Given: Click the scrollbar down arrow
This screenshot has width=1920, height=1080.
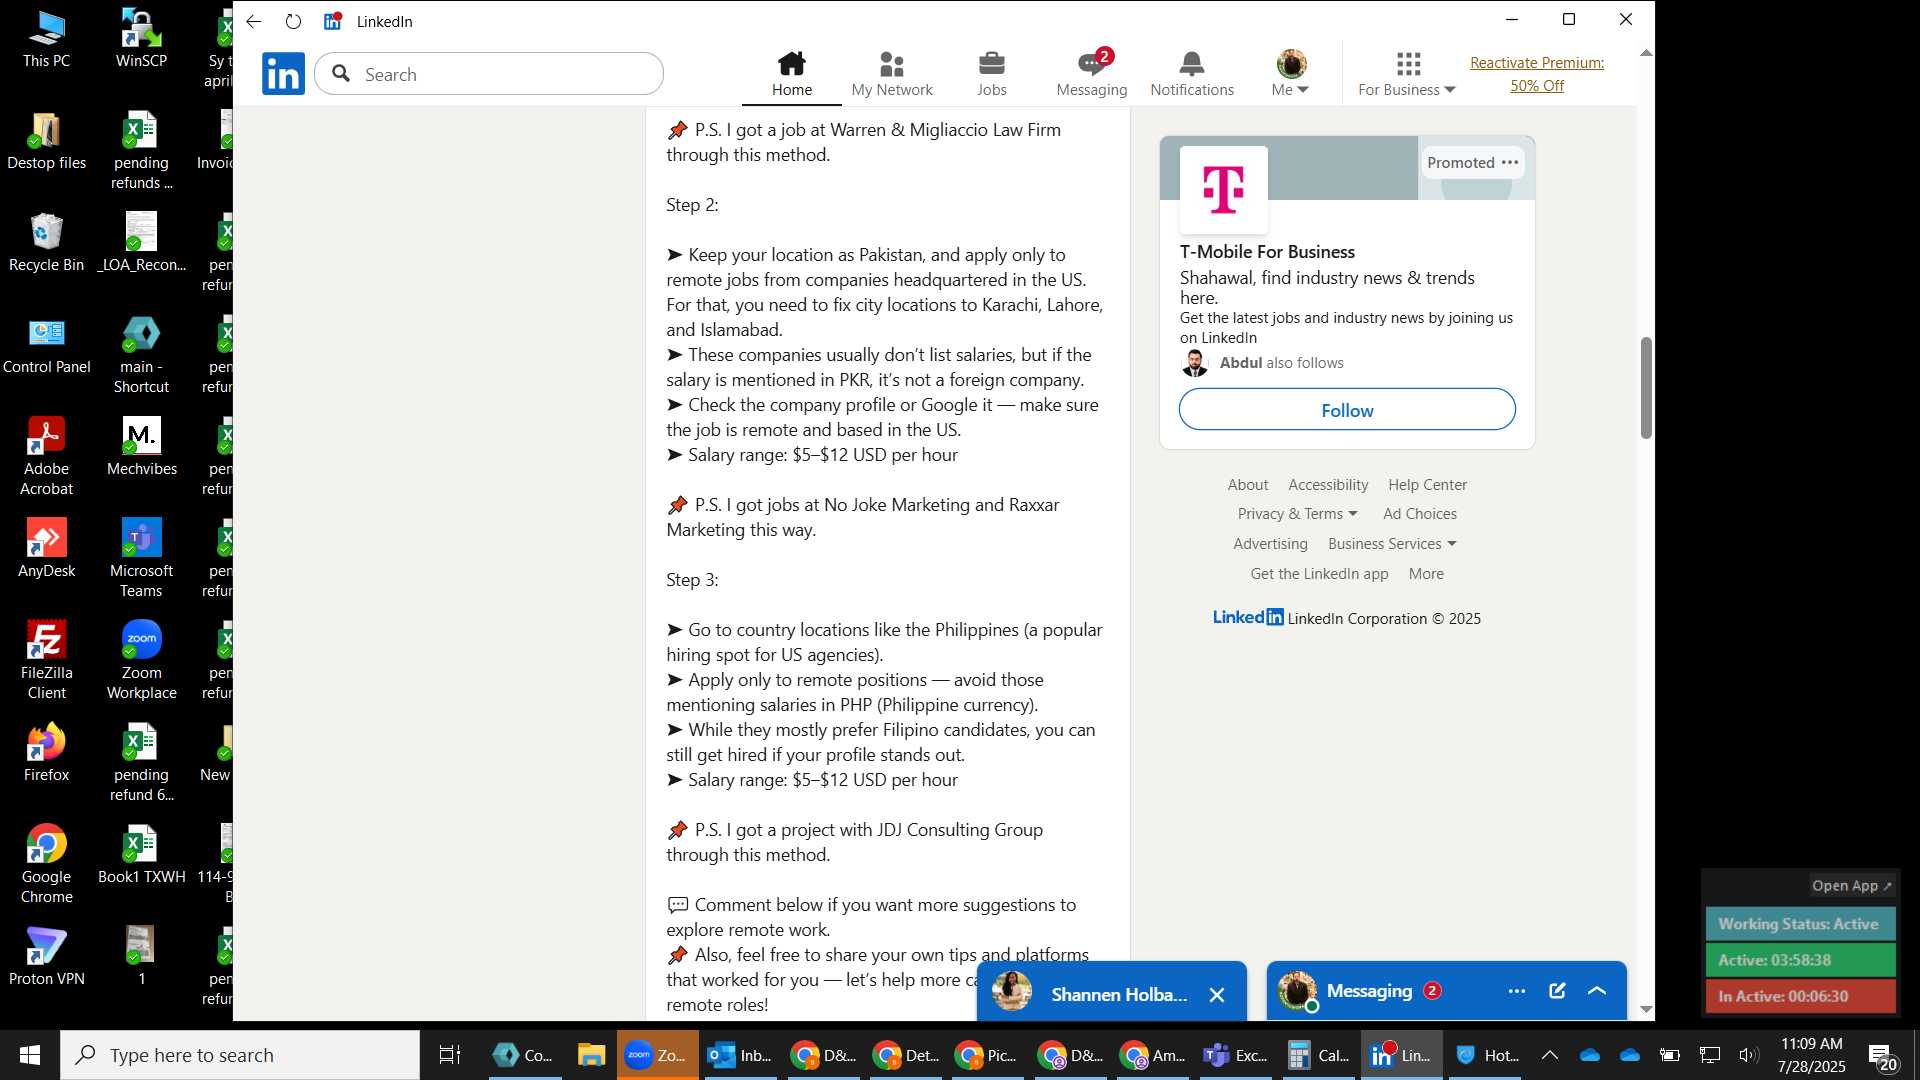Looking at the screenshot, I should pyautogui.click(x=1646, y=1010).
